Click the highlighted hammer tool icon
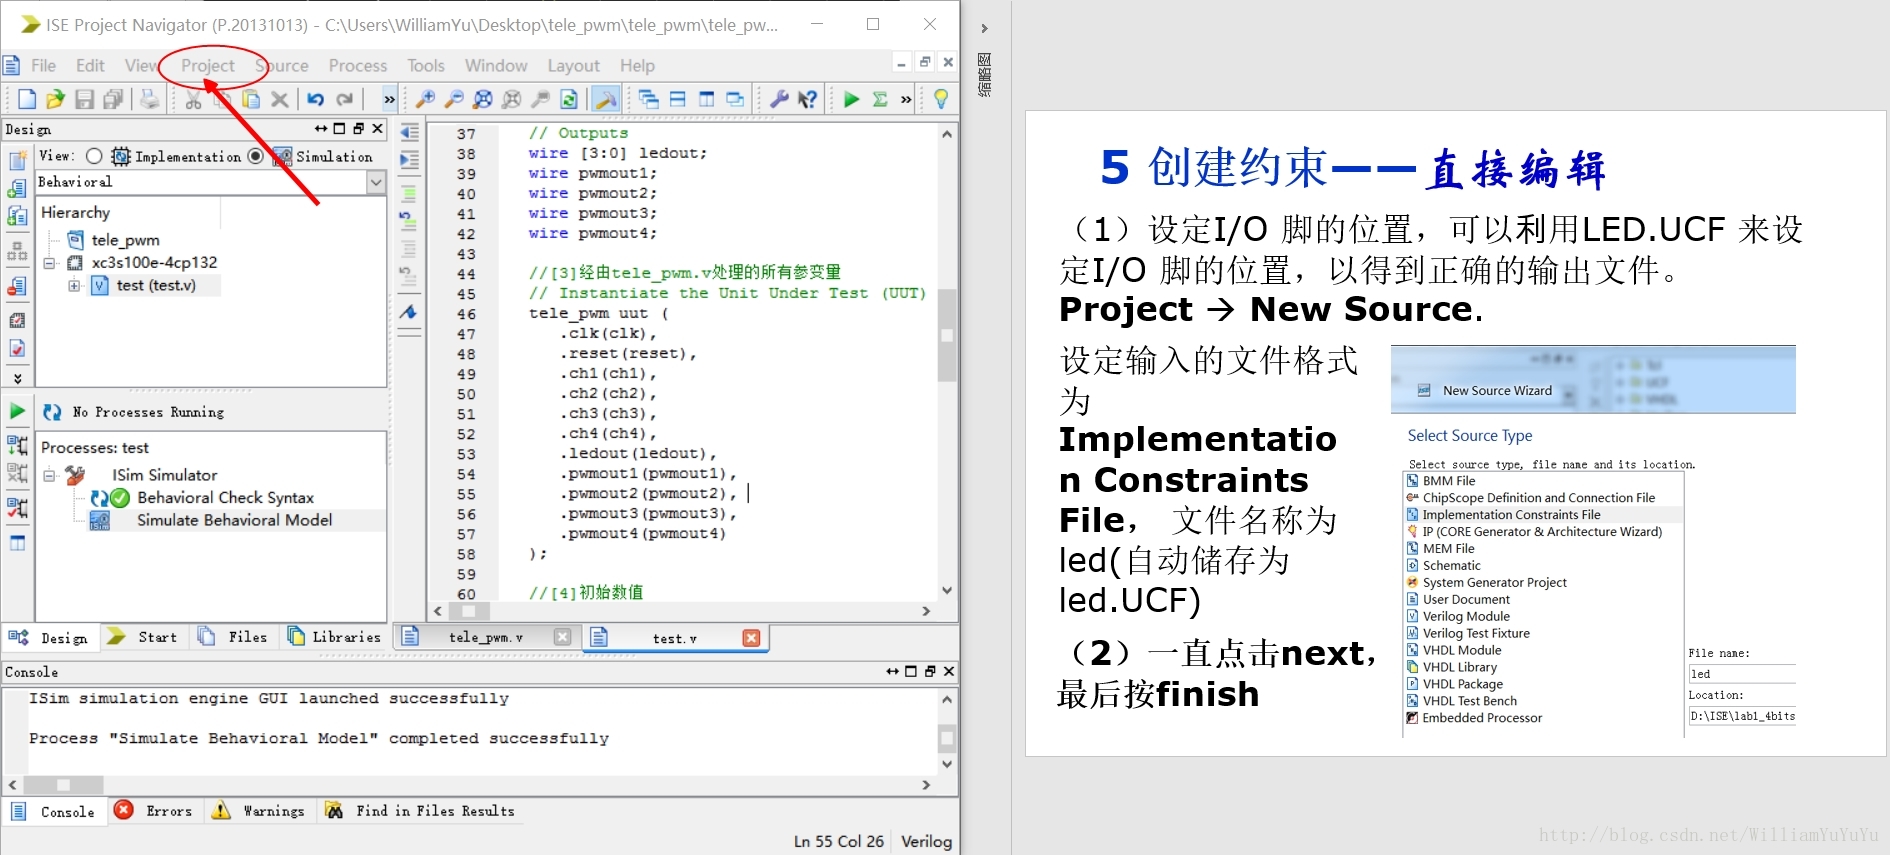The height and width of the screenshot is (855, 1890). tap(605, 99)
